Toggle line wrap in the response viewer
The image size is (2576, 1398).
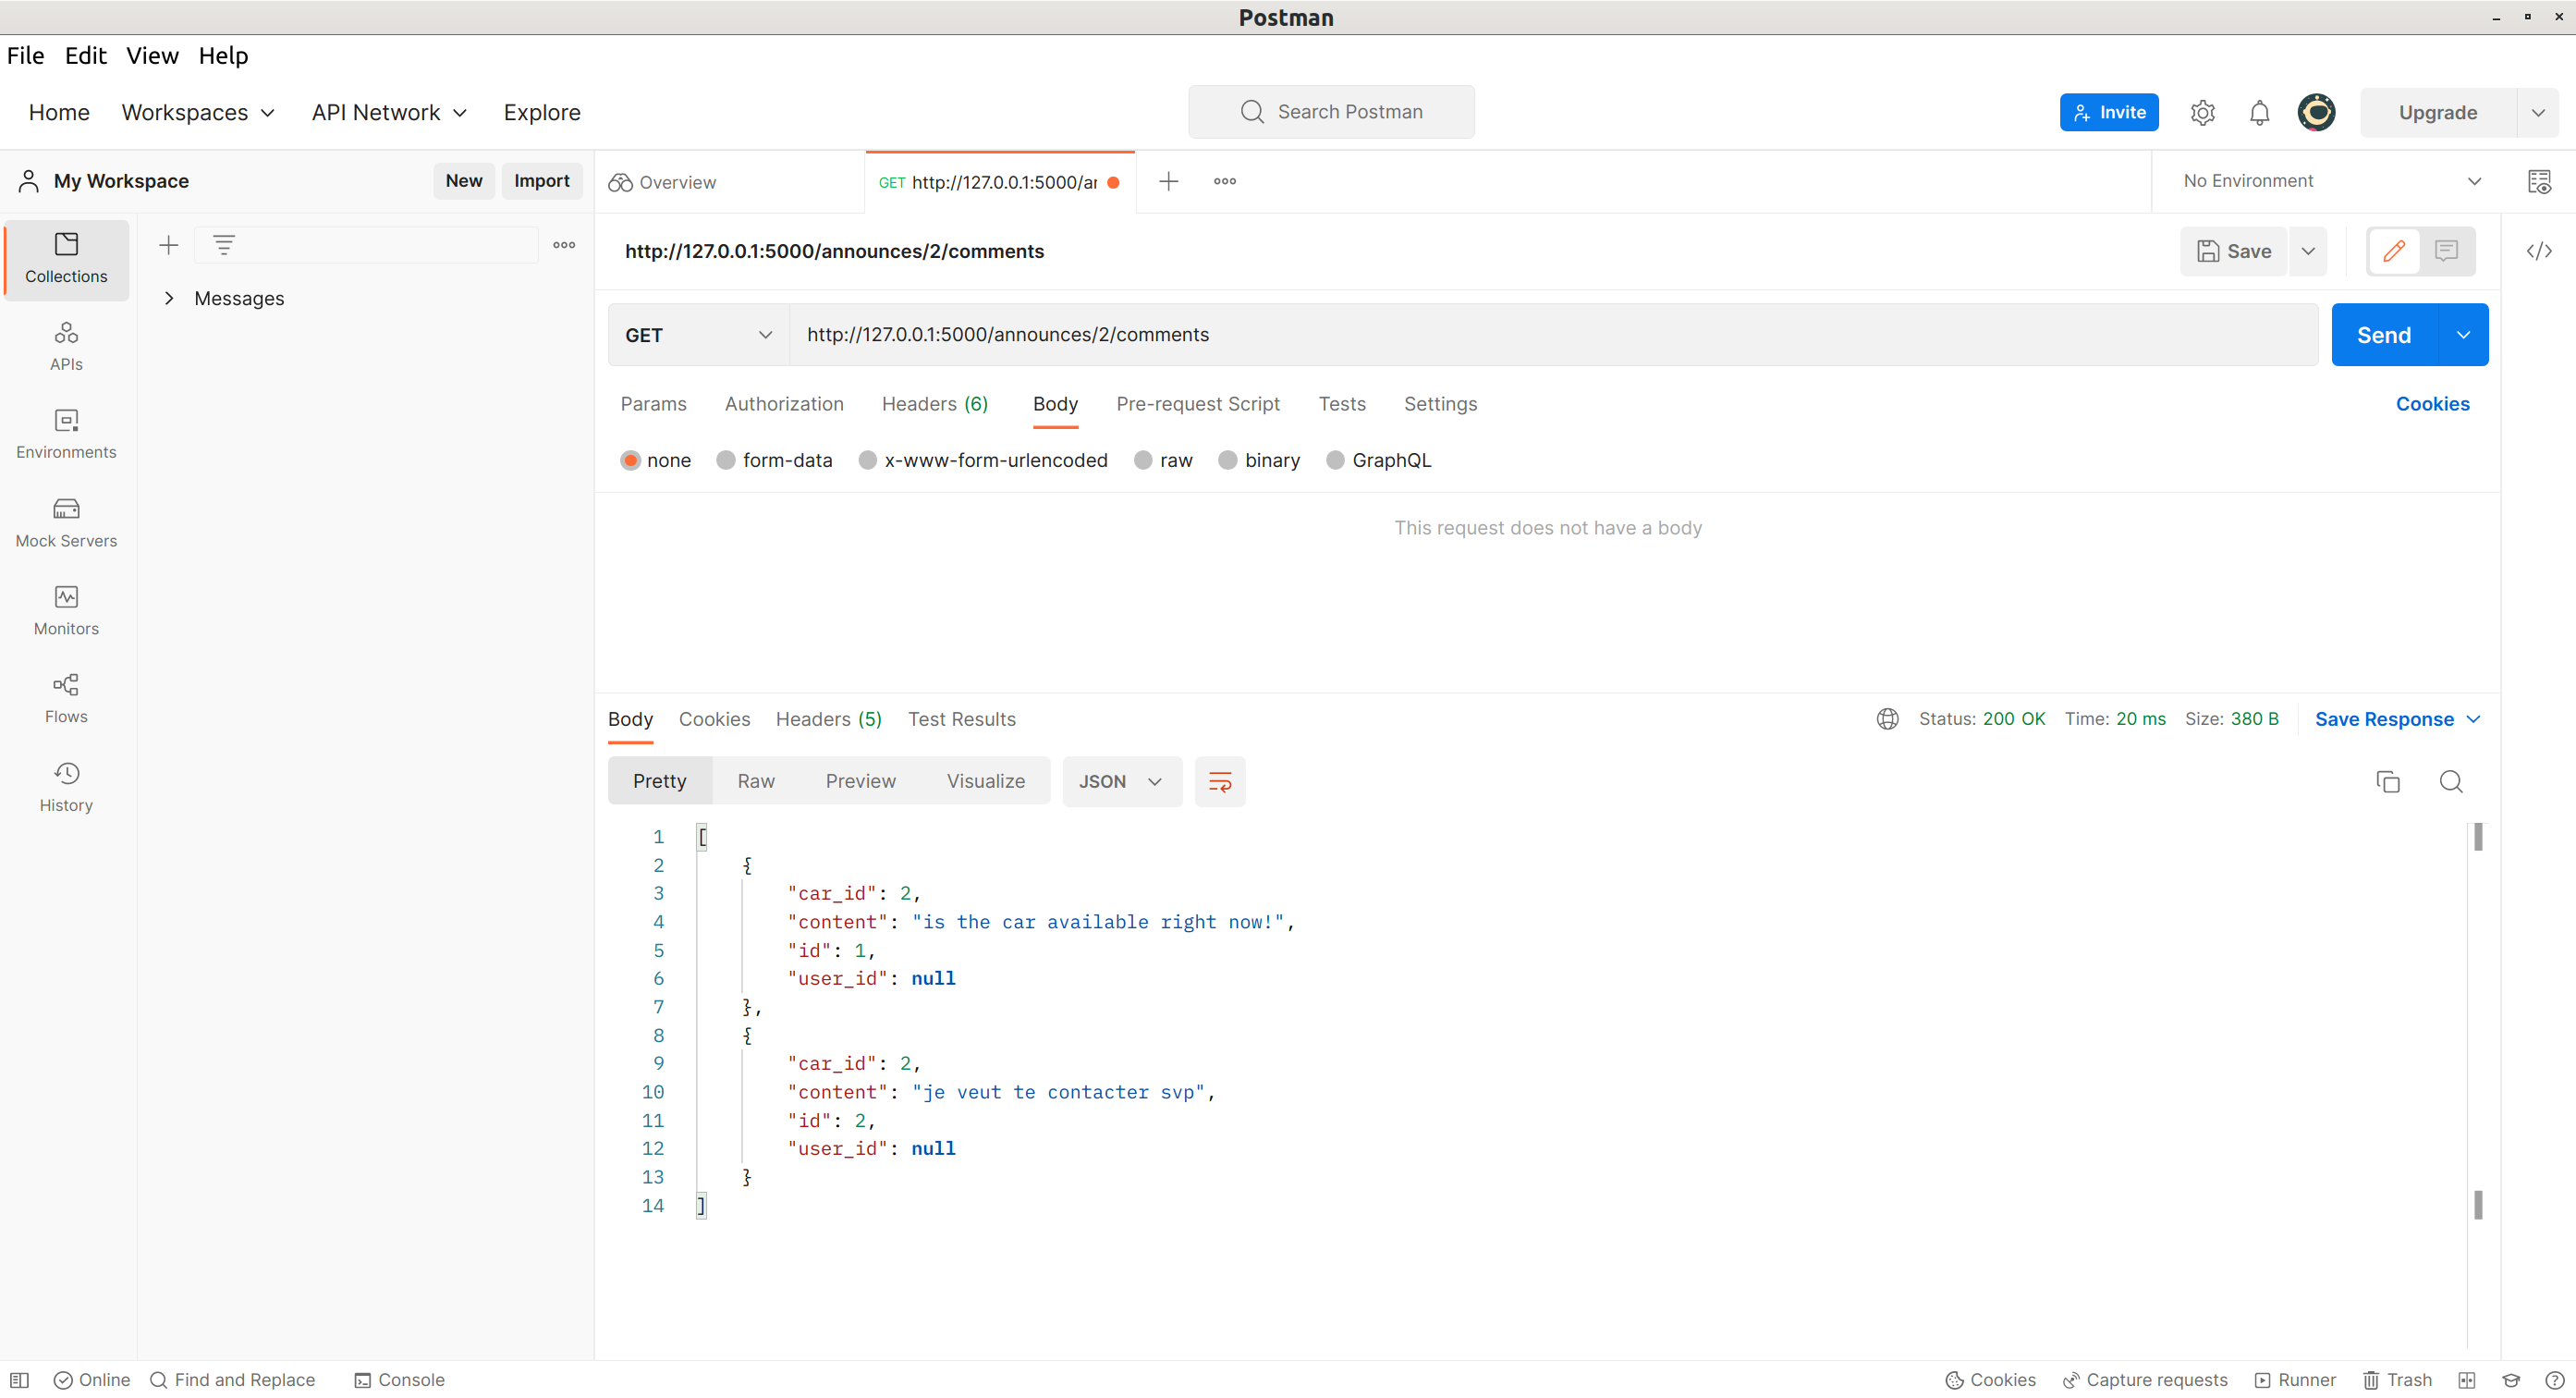1219,781
